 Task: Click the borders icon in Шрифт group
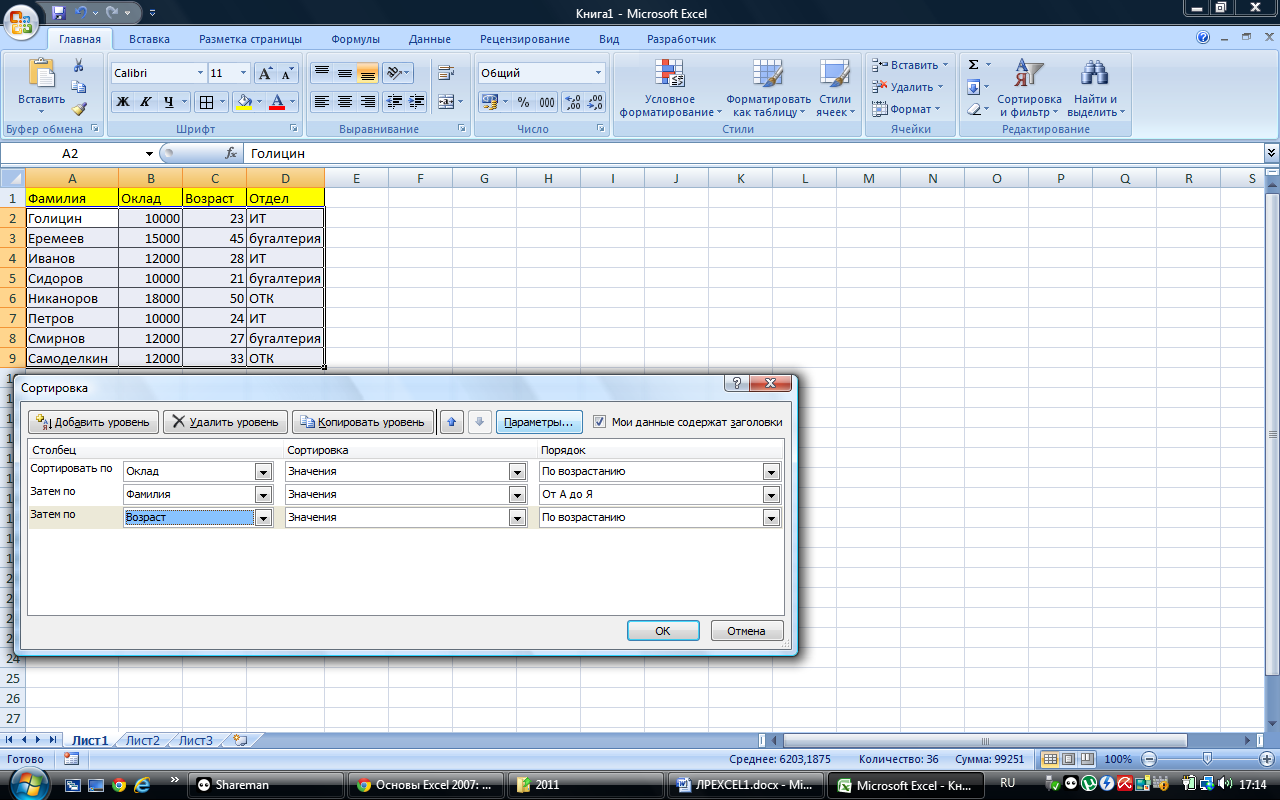[205, 101]
